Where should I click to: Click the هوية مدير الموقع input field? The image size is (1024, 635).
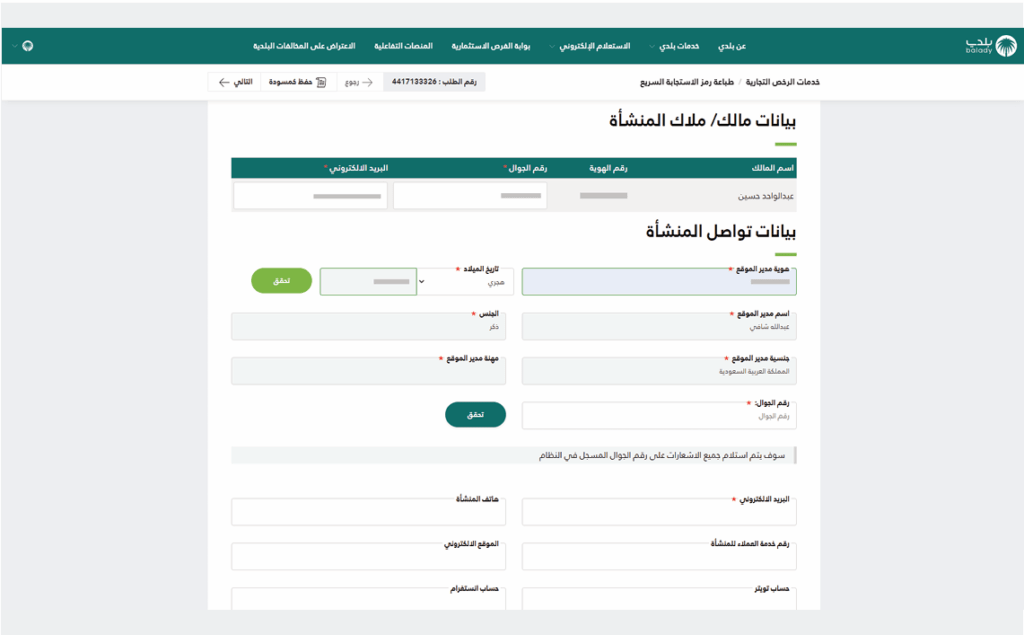tap(659, 283)
